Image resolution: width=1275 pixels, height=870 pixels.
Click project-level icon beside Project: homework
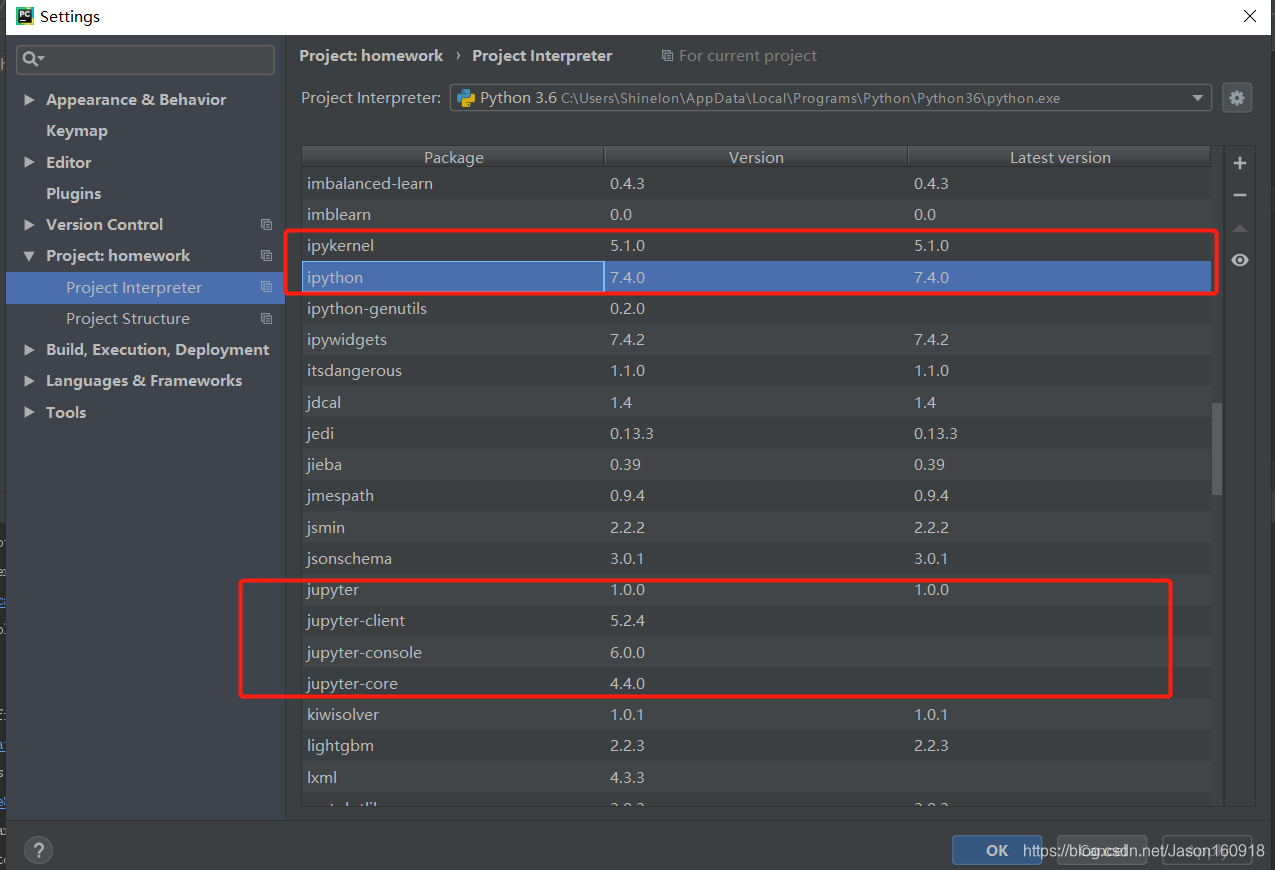[x=266, y=256]
